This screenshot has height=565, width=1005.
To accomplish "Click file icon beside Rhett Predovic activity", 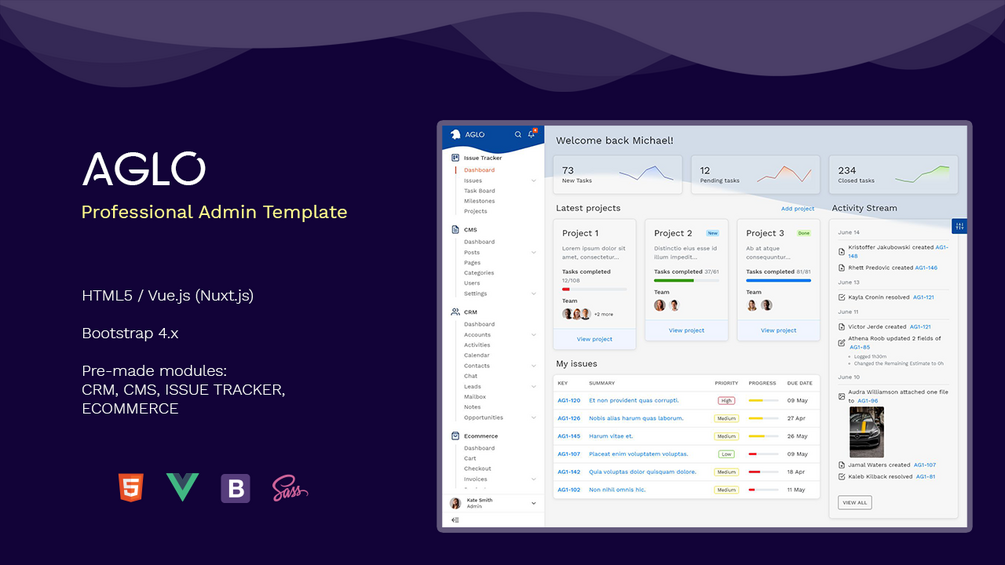I will coord(842,268).
